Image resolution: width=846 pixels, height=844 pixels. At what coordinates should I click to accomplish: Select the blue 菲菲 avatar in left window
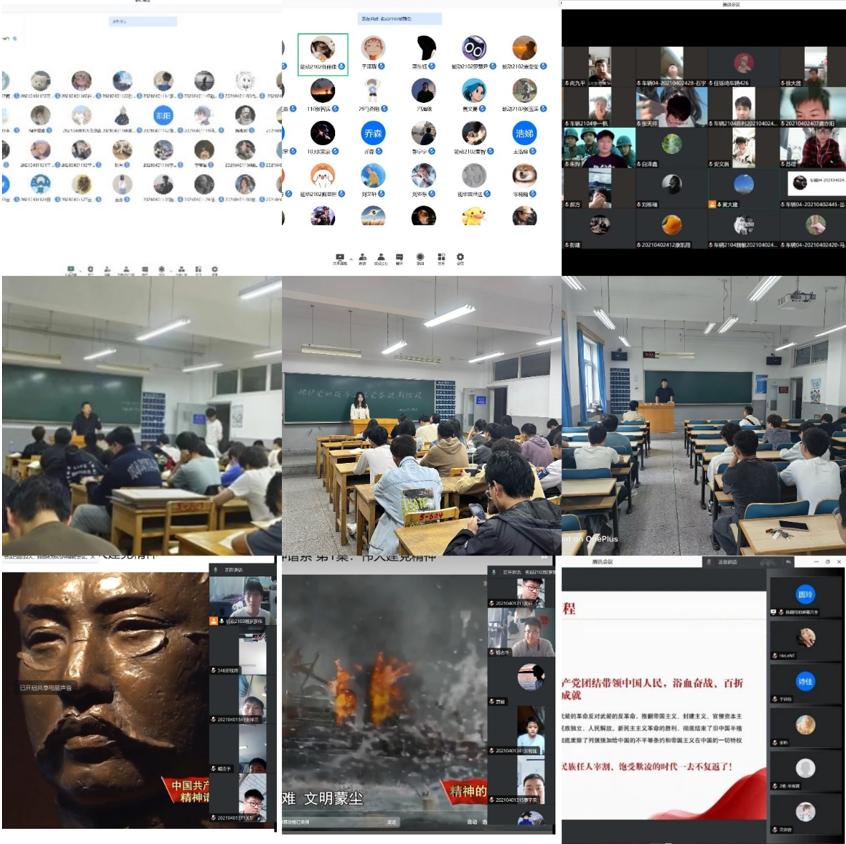[162, 115]
